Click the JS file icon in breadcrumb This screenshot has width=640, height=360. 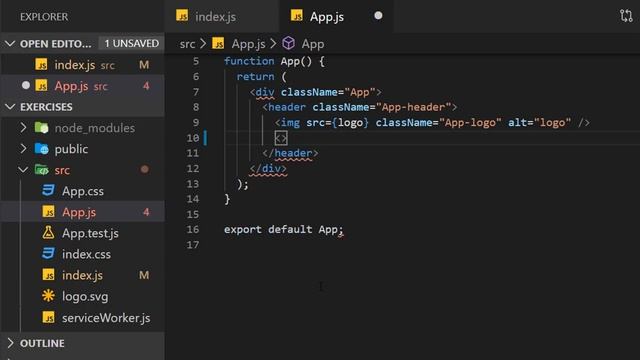[x=218, y=43]
